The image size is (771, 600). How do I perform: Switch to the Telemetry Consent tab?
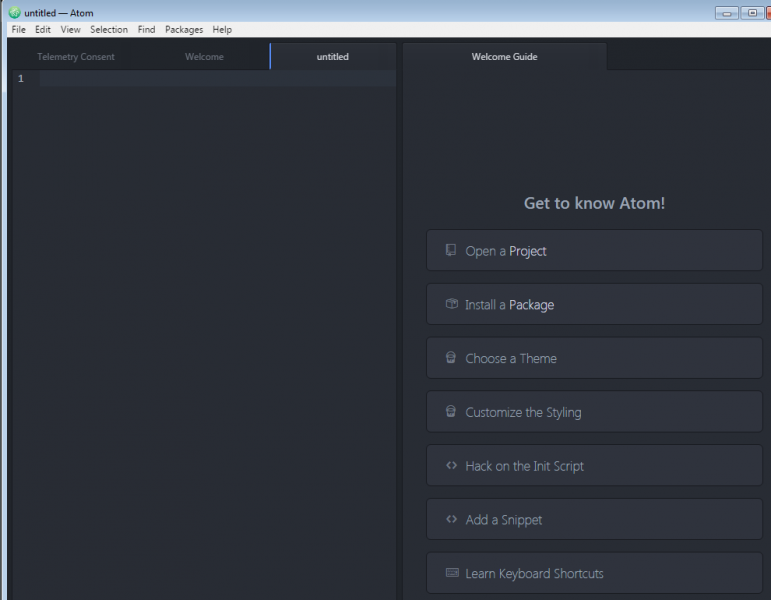click(x=76, y=57)
